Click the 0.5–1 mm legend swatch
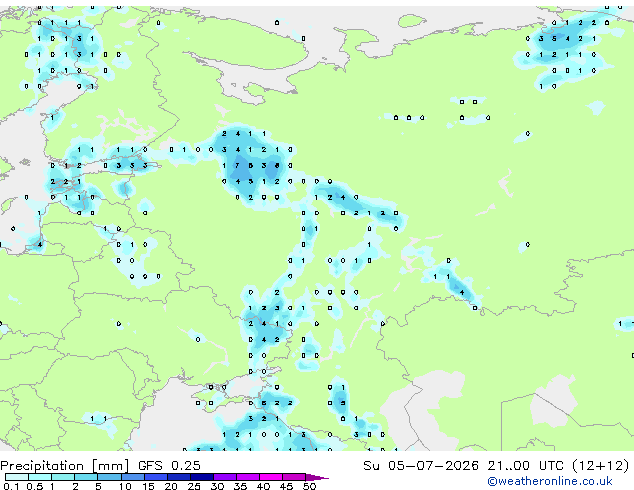This screenshot has height=490, width=634. pos(40,477)
